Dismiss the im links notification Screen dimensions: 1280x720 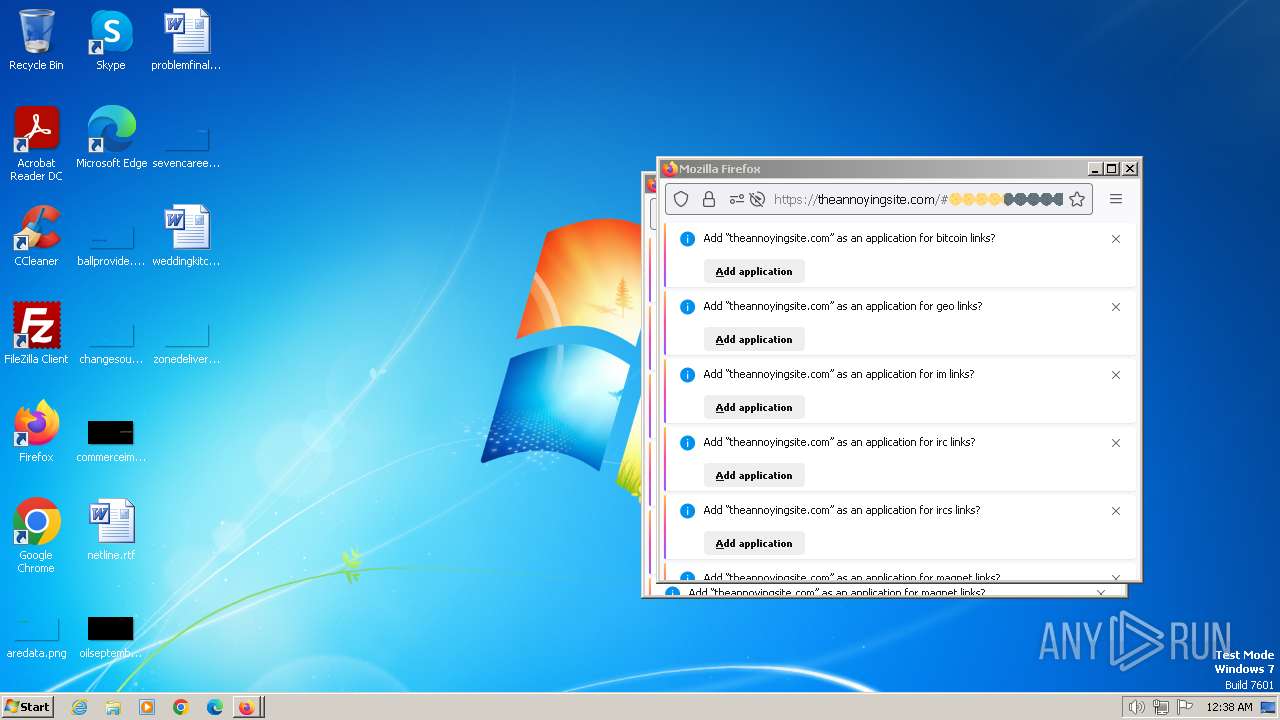coord(1116,375)
